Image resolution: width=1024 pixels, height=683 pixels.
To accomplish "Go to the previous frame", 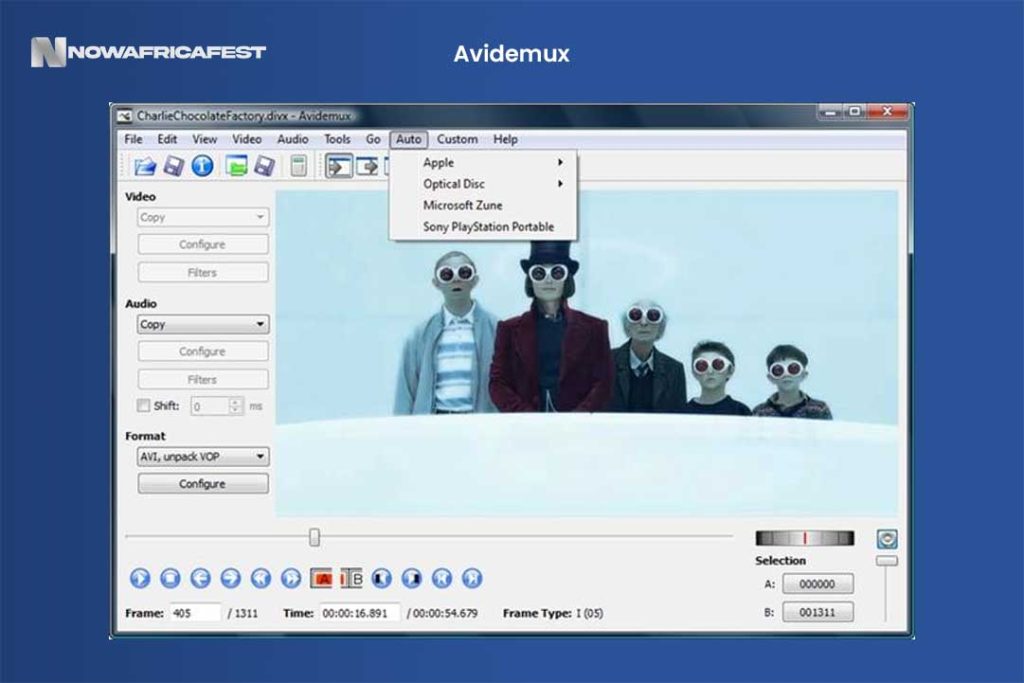I will [200, 578].
